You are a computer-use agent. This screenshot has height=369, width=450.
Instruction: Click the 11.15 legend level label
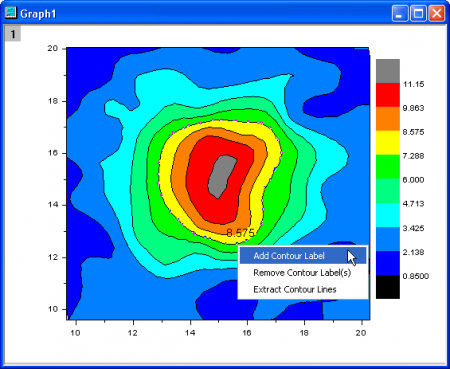[x=413, y=84]
